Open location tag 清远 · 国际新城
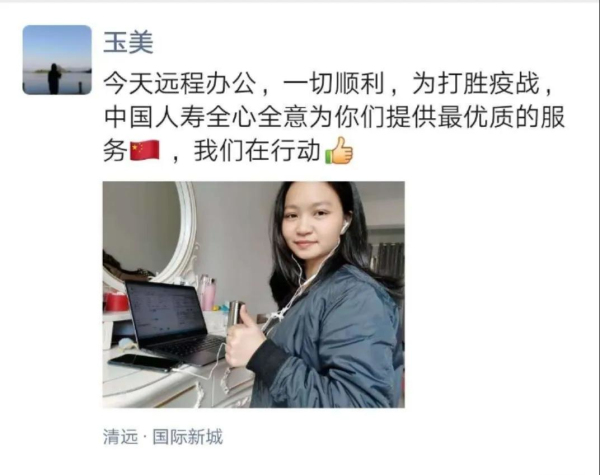Screen dimensions: 600x475 click(163, 437)
